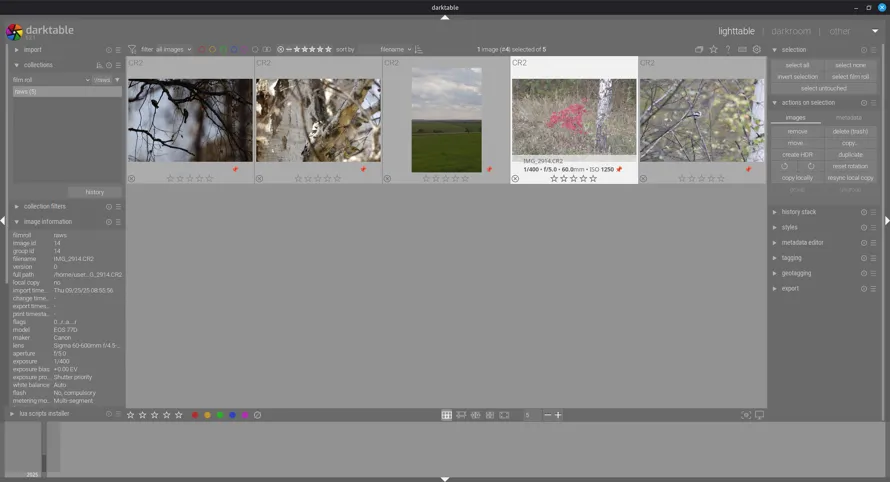Switch to the darkroom view
890x482 pixels.
[x=791, y=31]
